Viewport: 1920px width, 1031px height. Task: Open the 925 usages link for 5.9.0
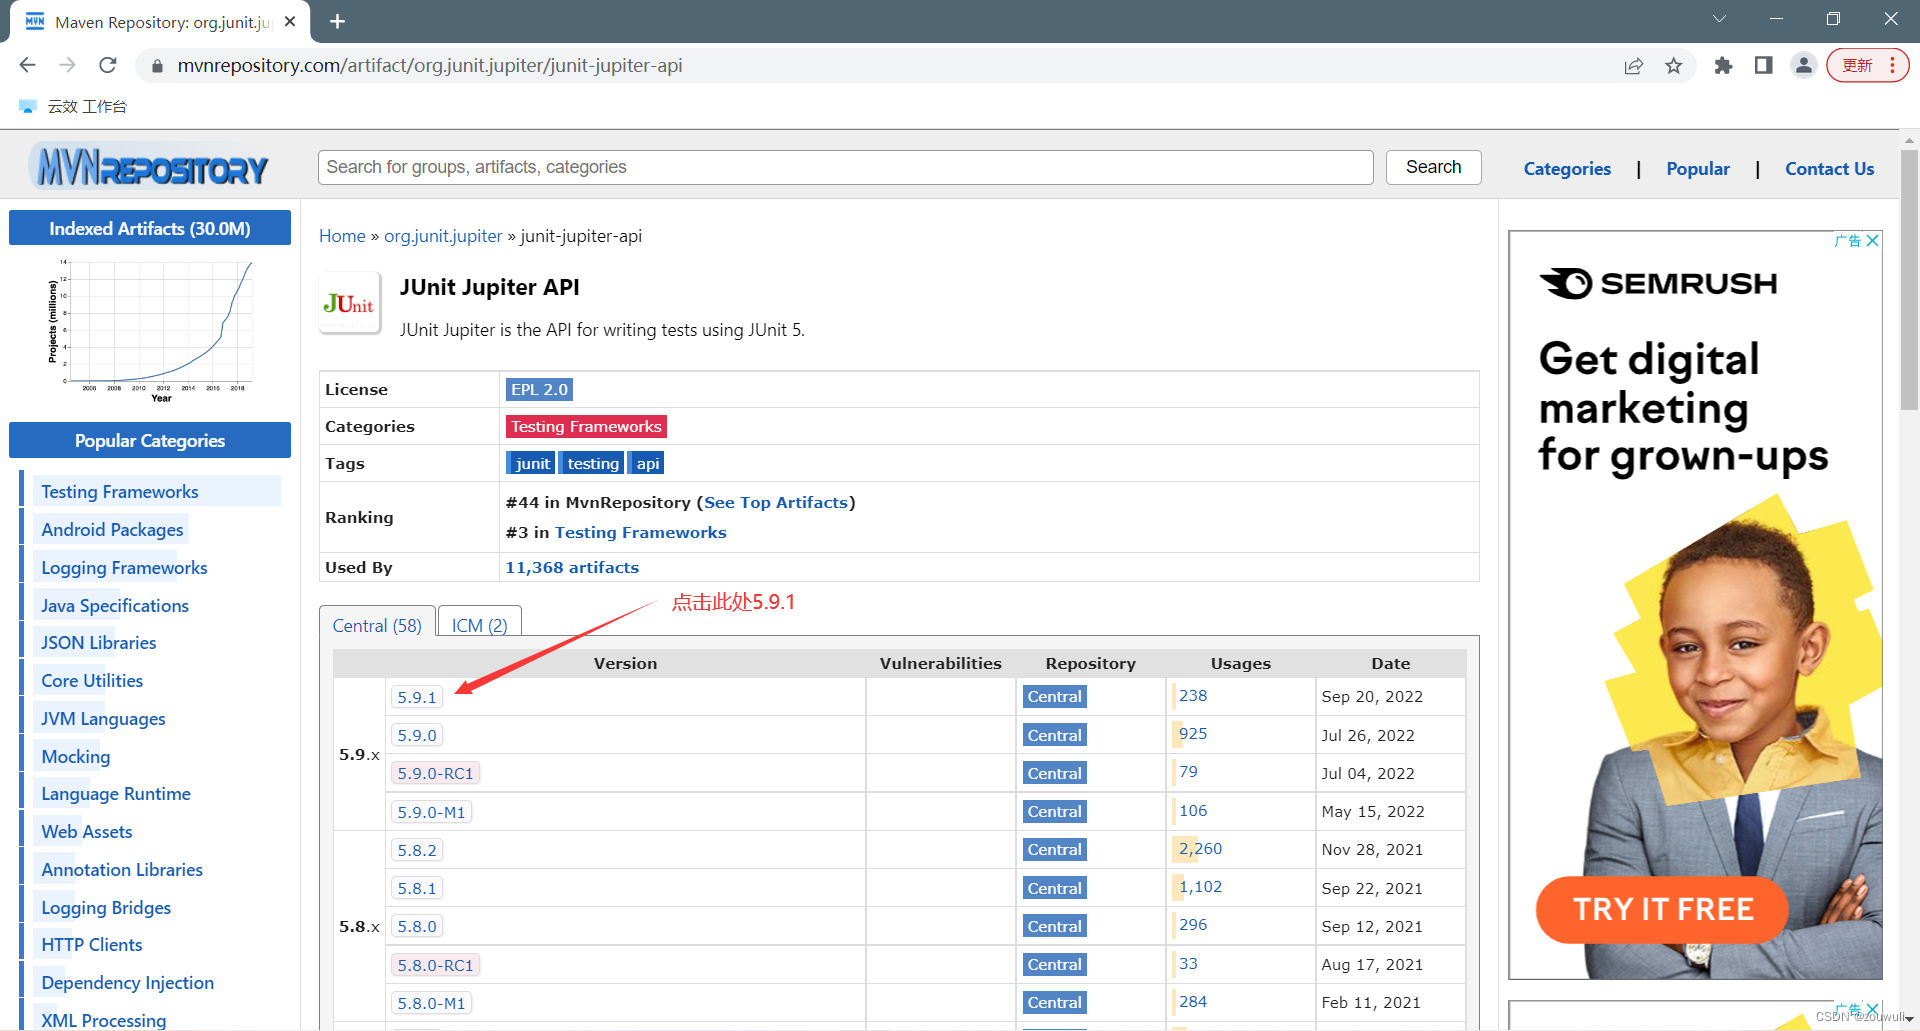pos(1193,734)
